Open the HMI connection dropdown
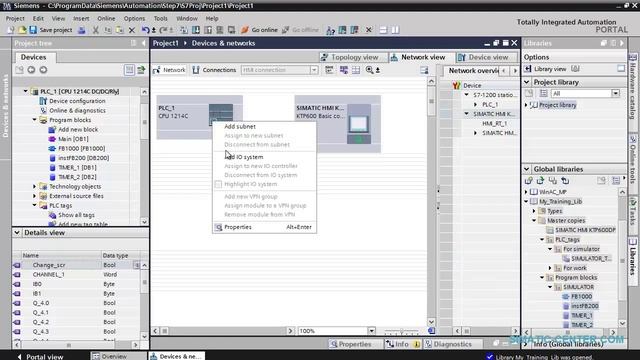Screen dimensions: 640x360 tap(313, 70)
